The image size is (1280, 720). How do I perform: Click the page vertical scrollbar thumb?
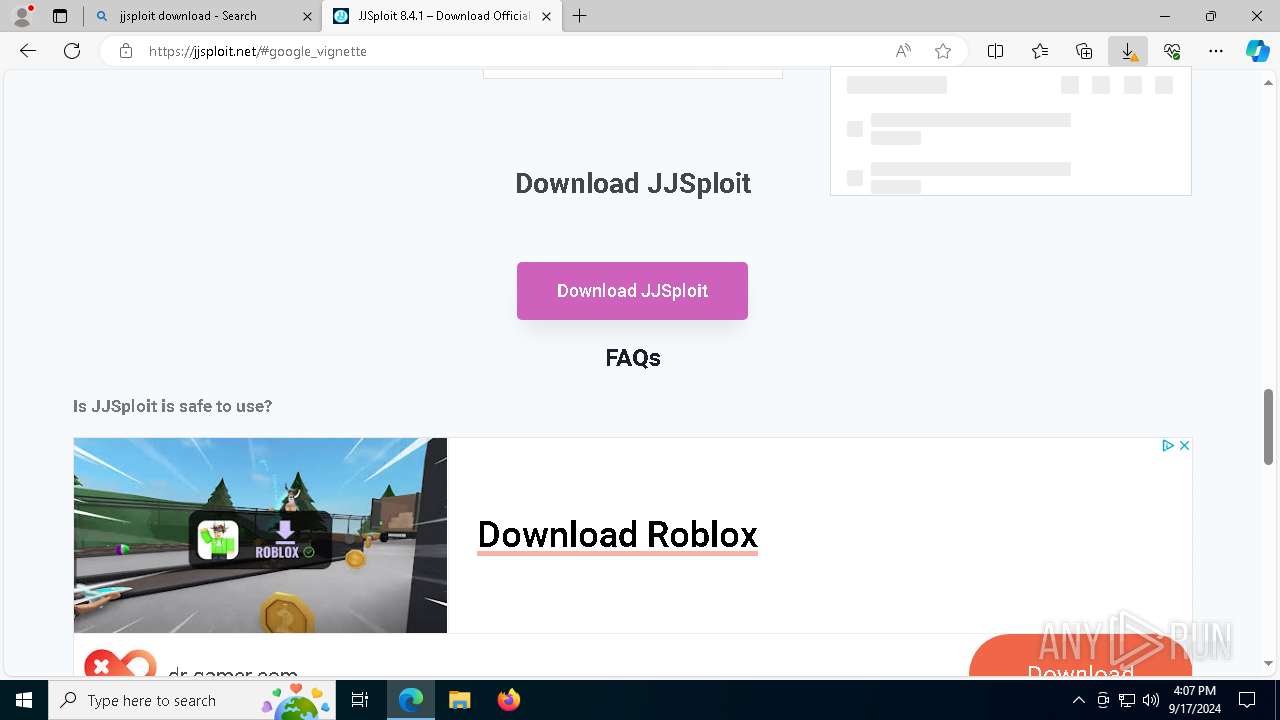[1268, 427]
